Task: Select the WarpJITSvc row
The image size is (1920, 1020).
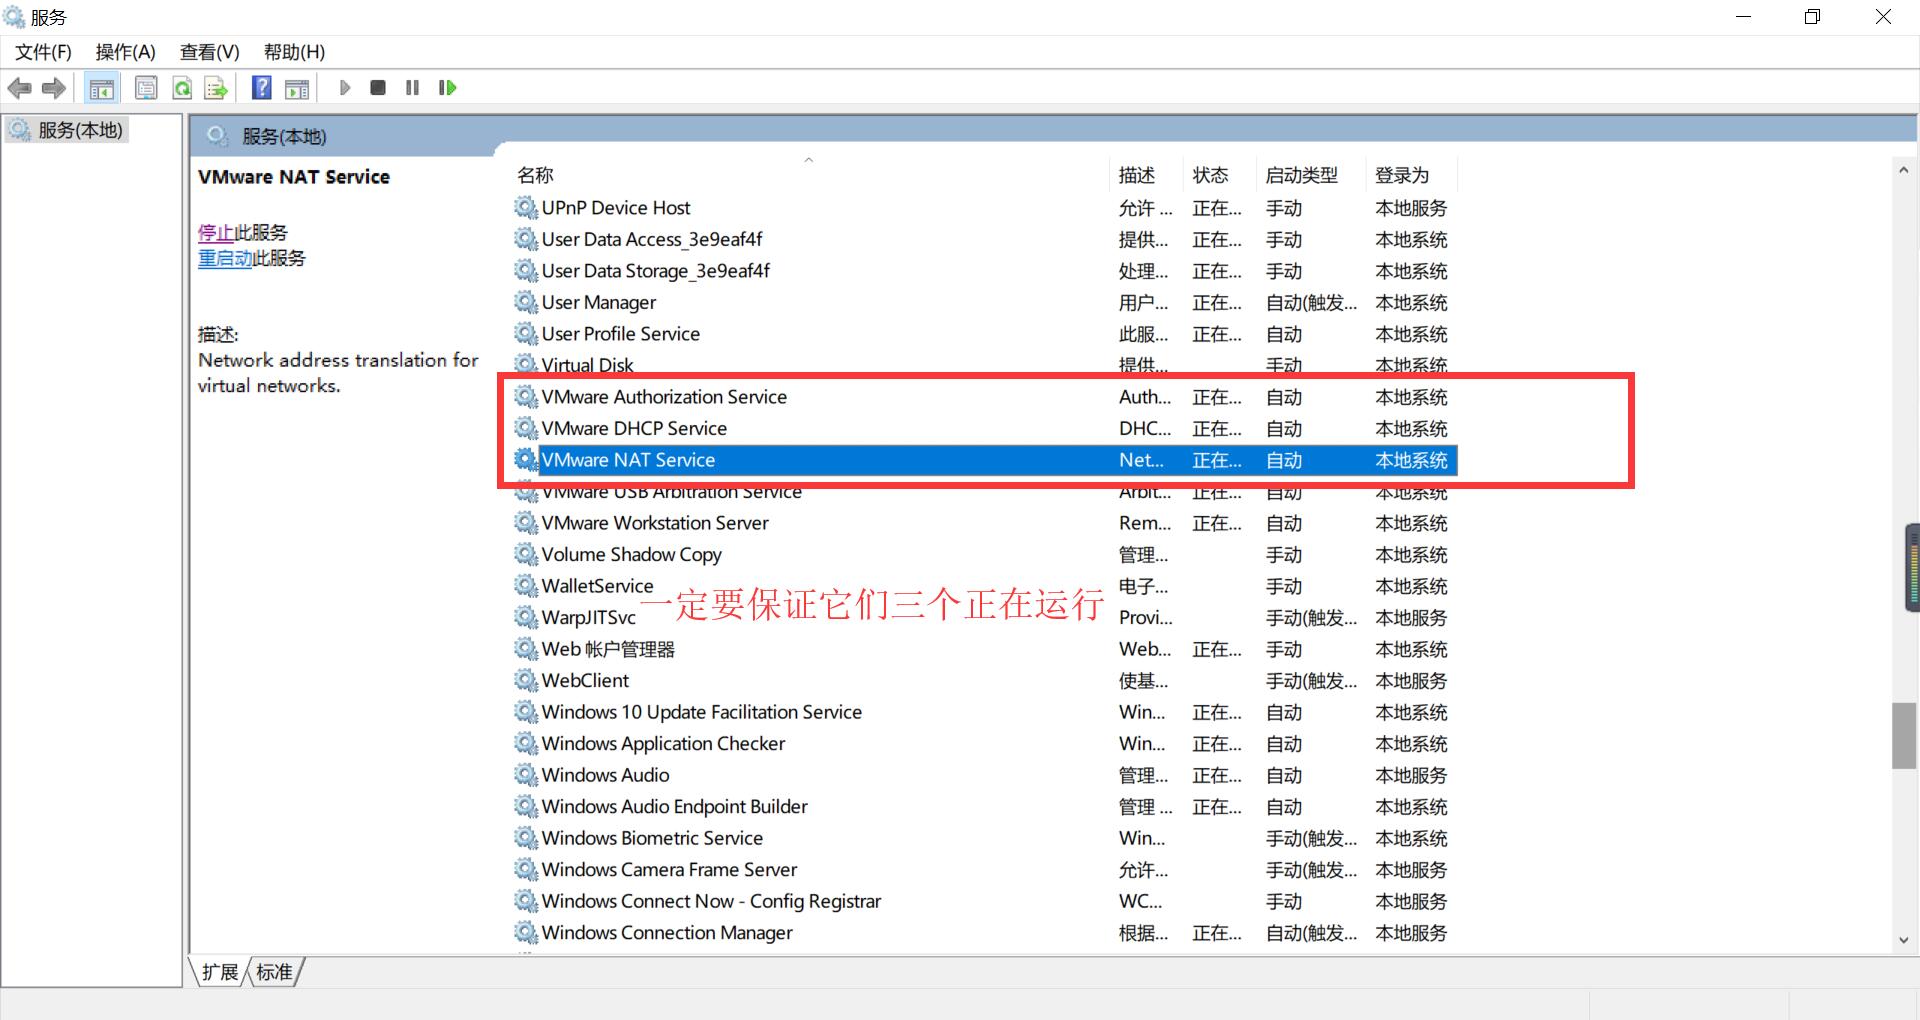Action: tap(985, 617)
